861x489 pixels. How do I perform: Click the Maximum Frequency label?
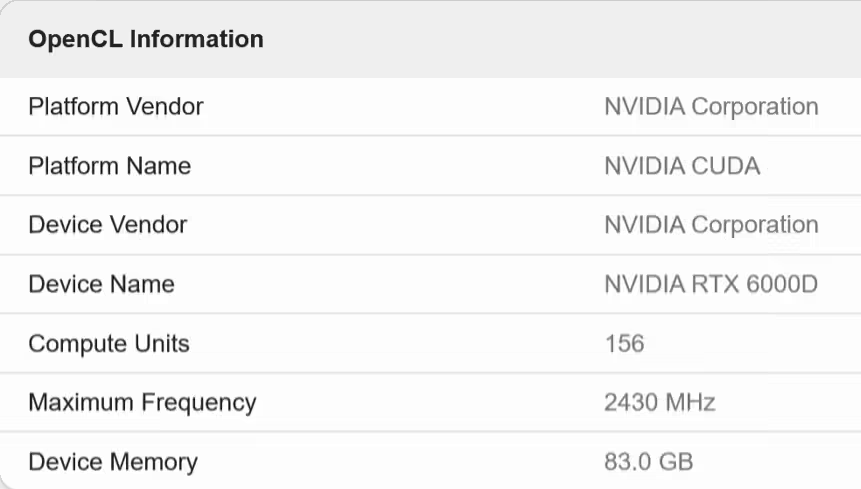tap(142, 403)
